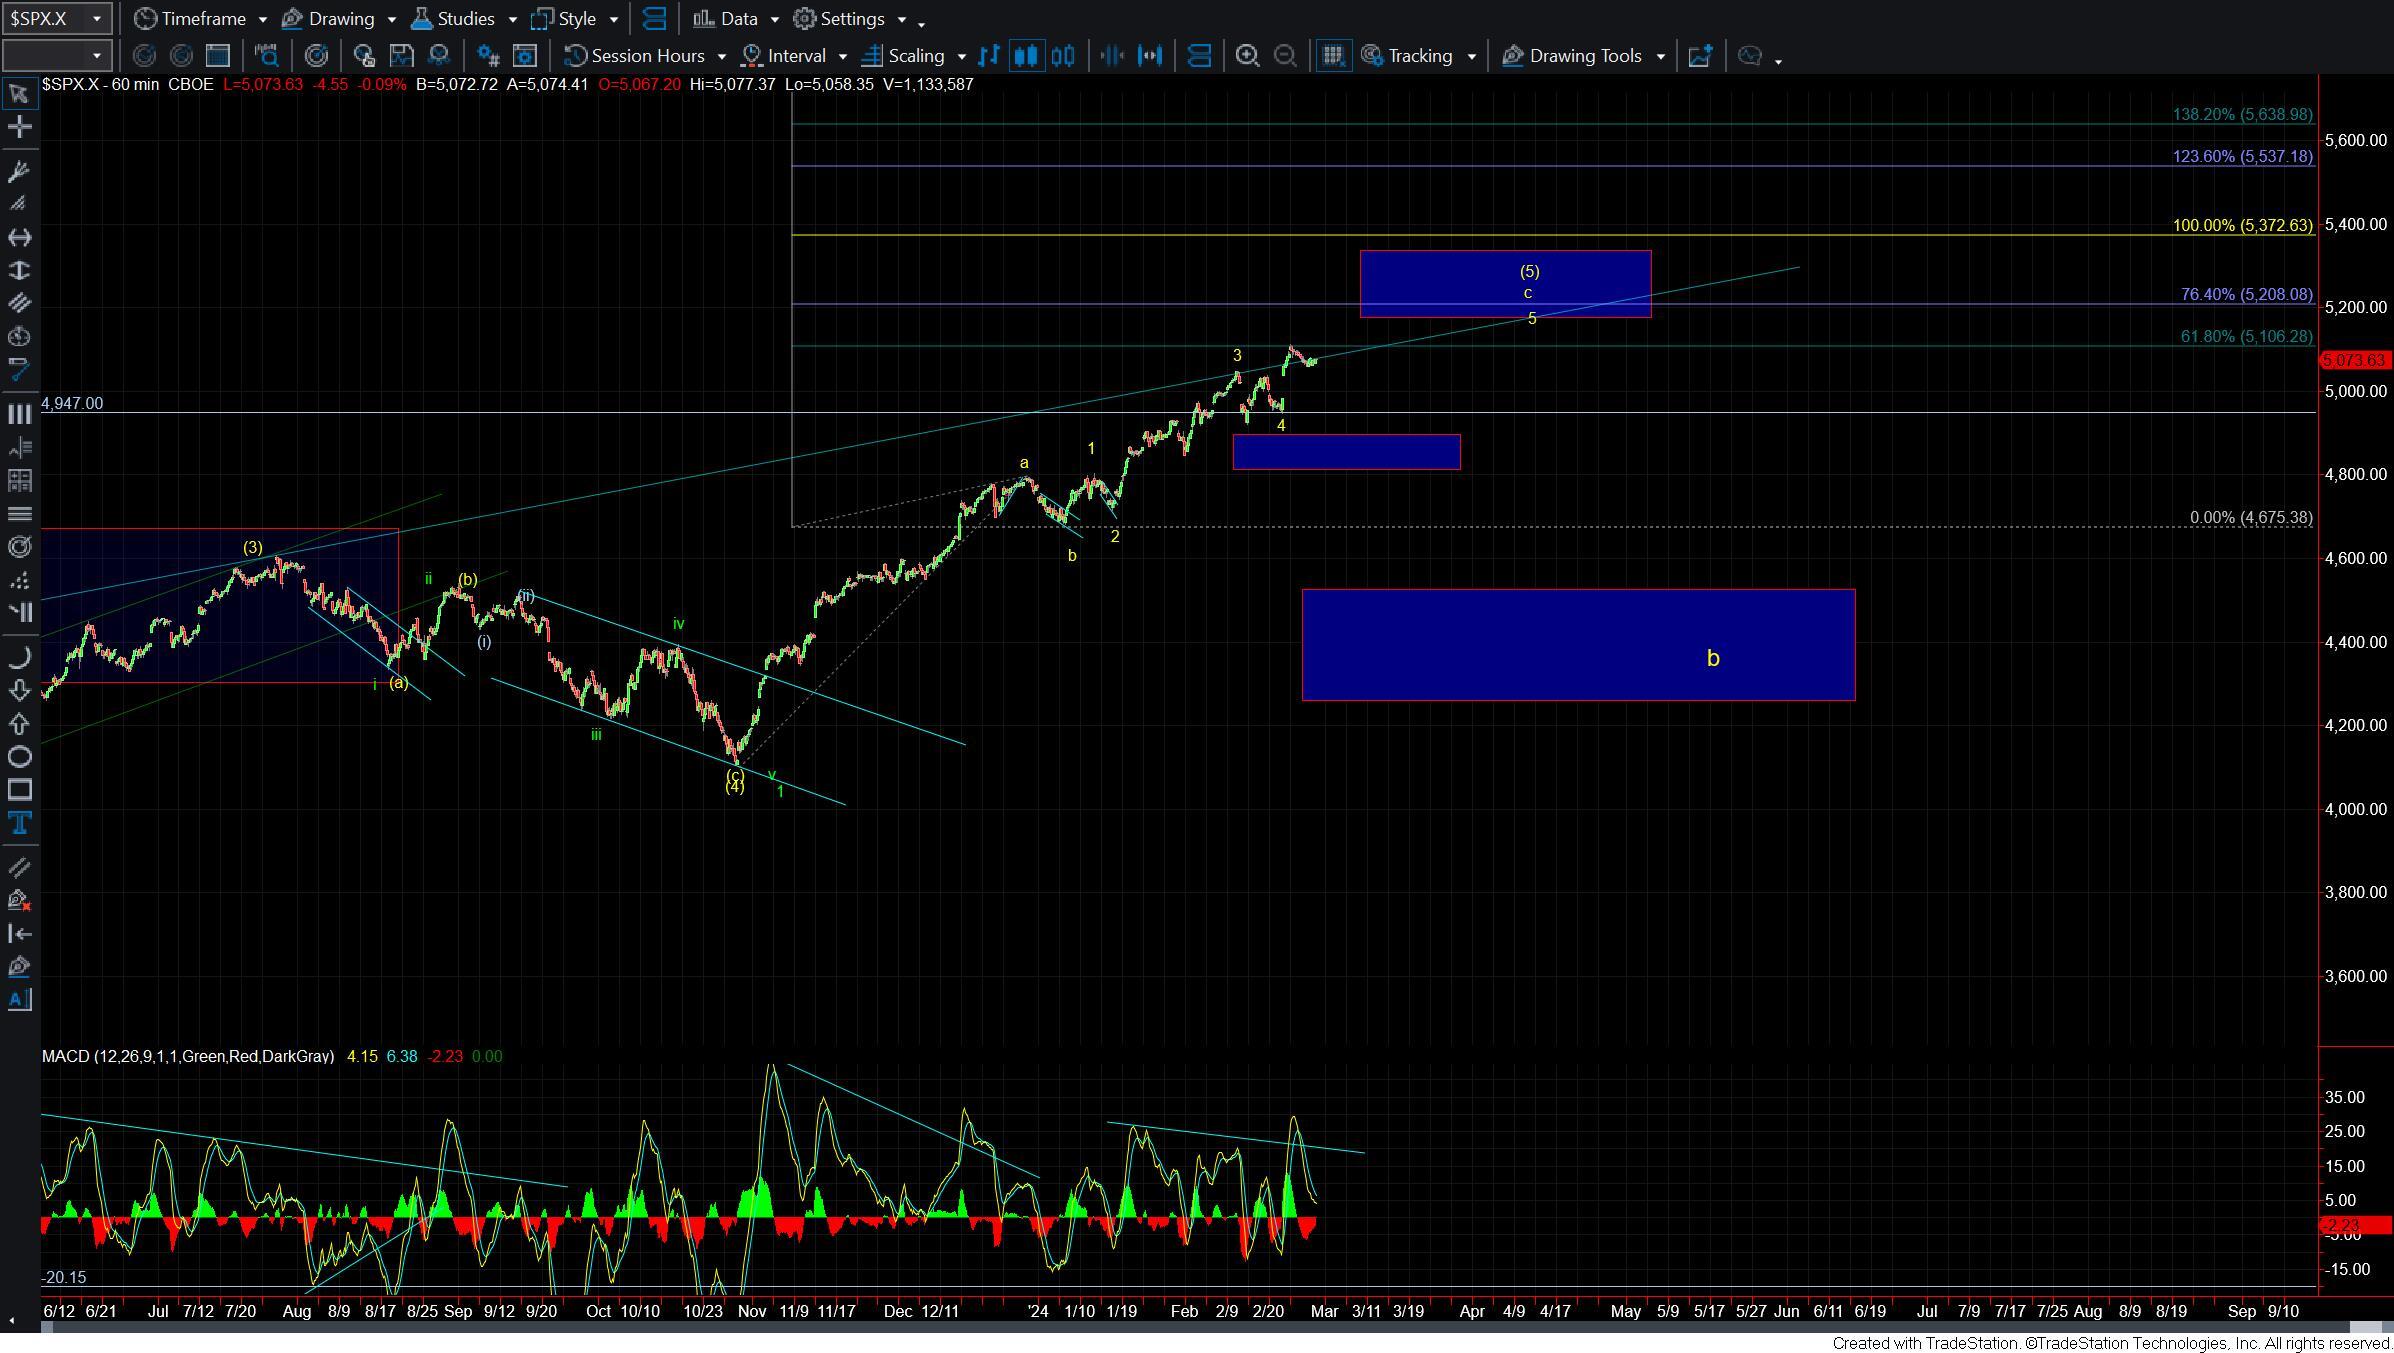Pick the ellipse drawing tool
Screen dimensions: 2394x1353
point(19,757)
